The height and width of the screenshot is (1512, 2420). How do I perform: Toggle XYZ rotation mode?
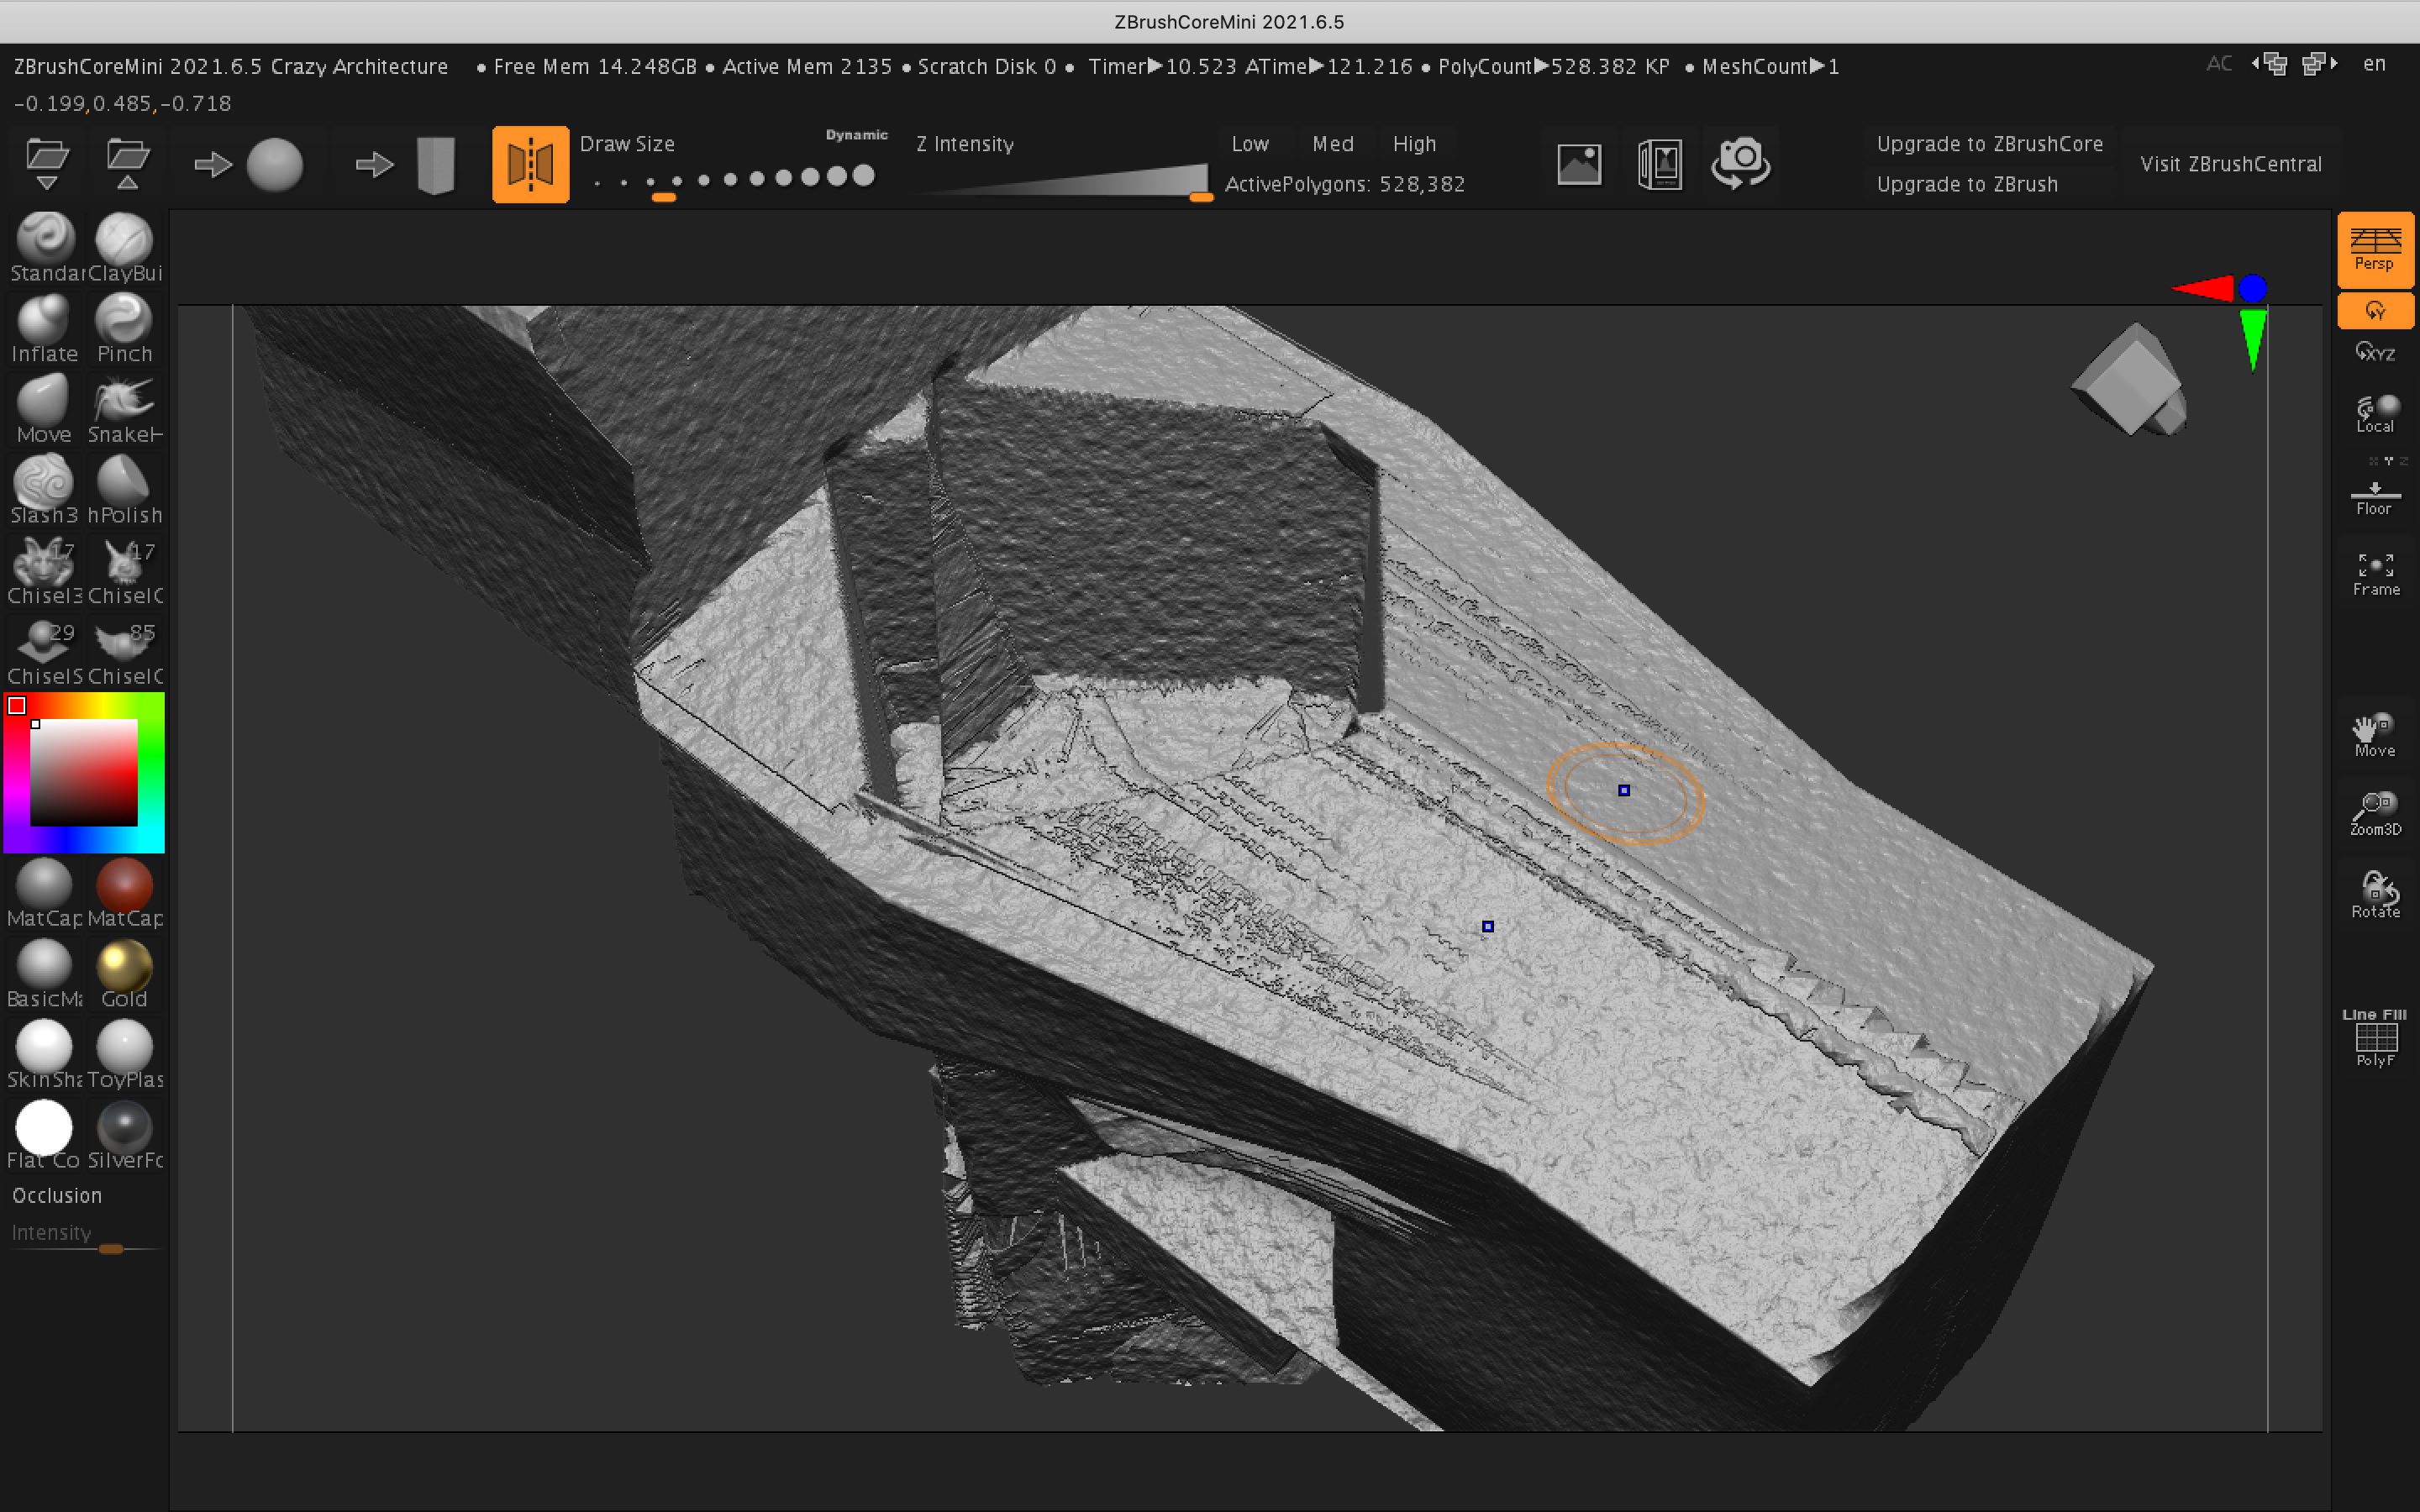pos(2375,352)
